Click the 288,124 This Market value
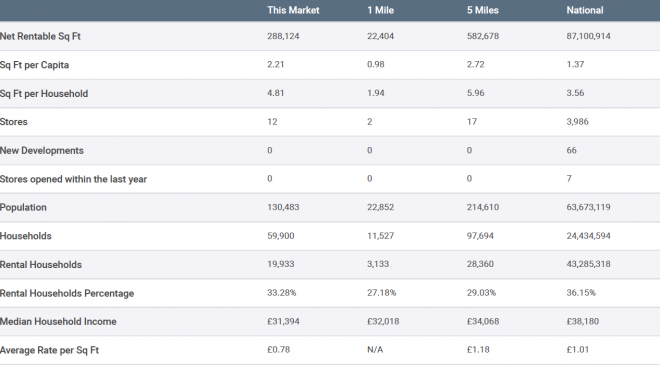This screenshot has width=660, height=365. pyautogui.click(x=283, y=36)
